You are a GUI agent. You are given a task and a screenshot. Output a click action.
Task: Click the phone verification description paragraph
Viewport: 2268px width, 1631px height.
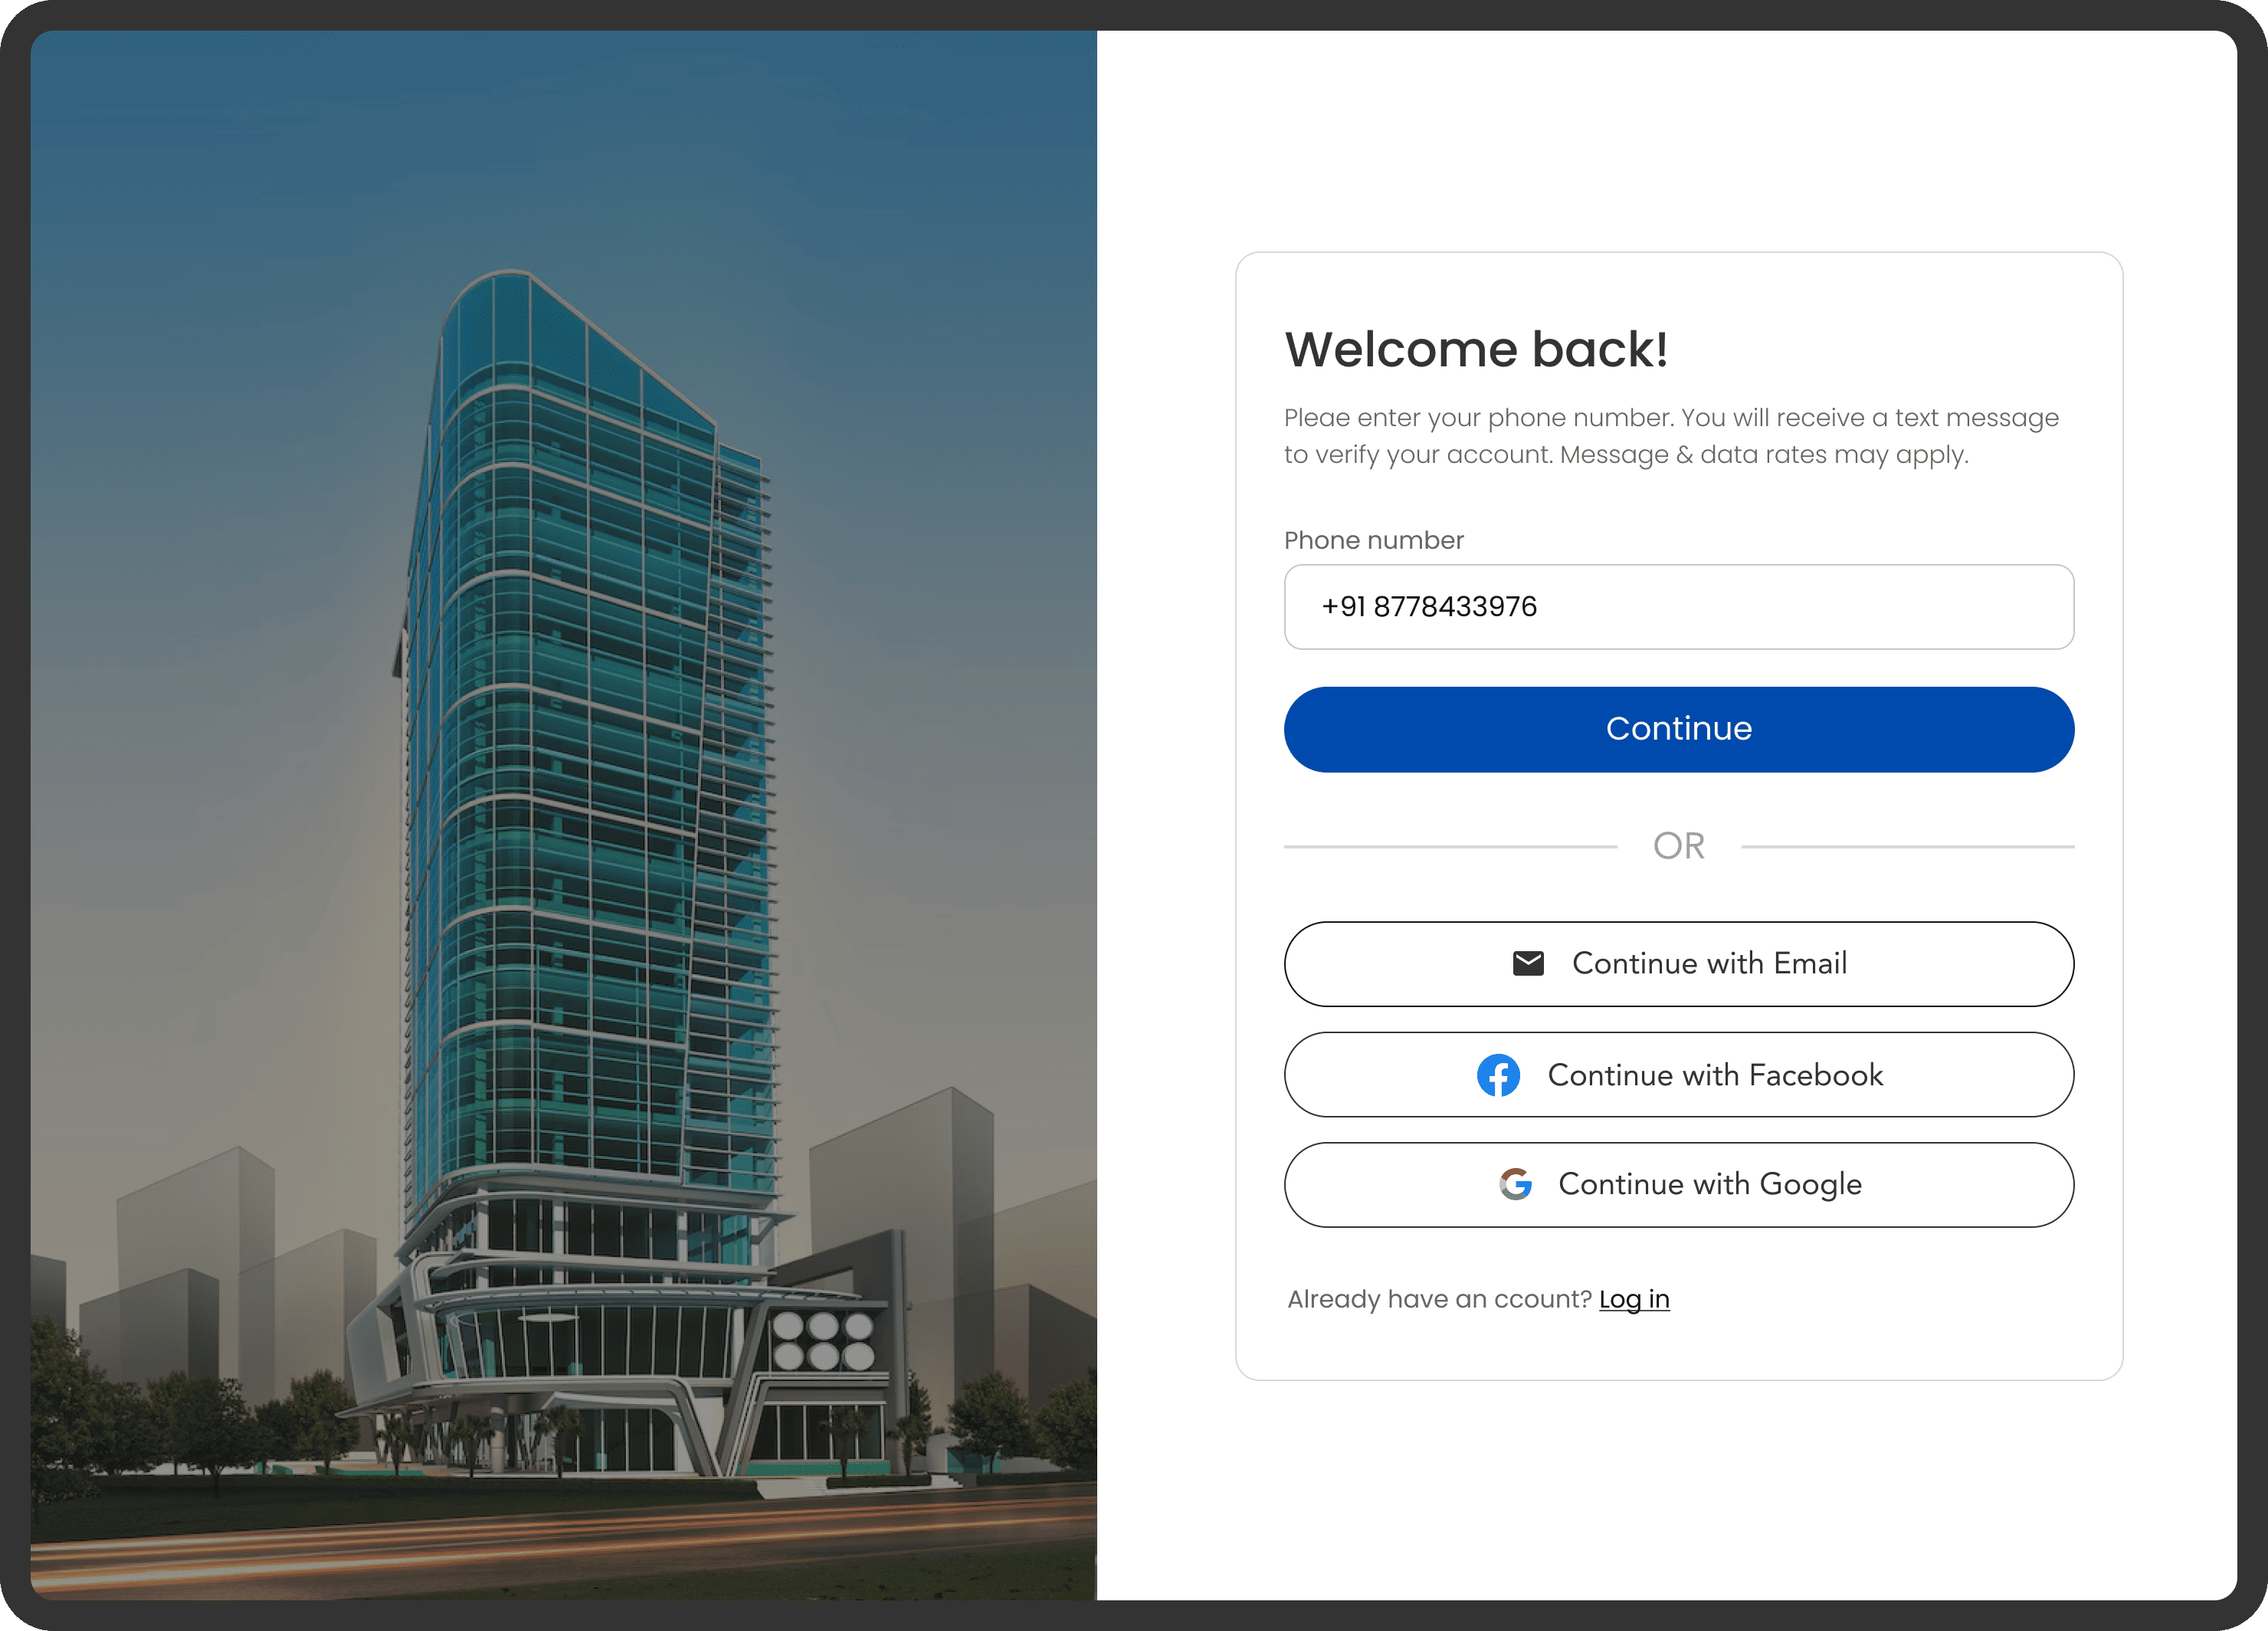coord(1670,436)
